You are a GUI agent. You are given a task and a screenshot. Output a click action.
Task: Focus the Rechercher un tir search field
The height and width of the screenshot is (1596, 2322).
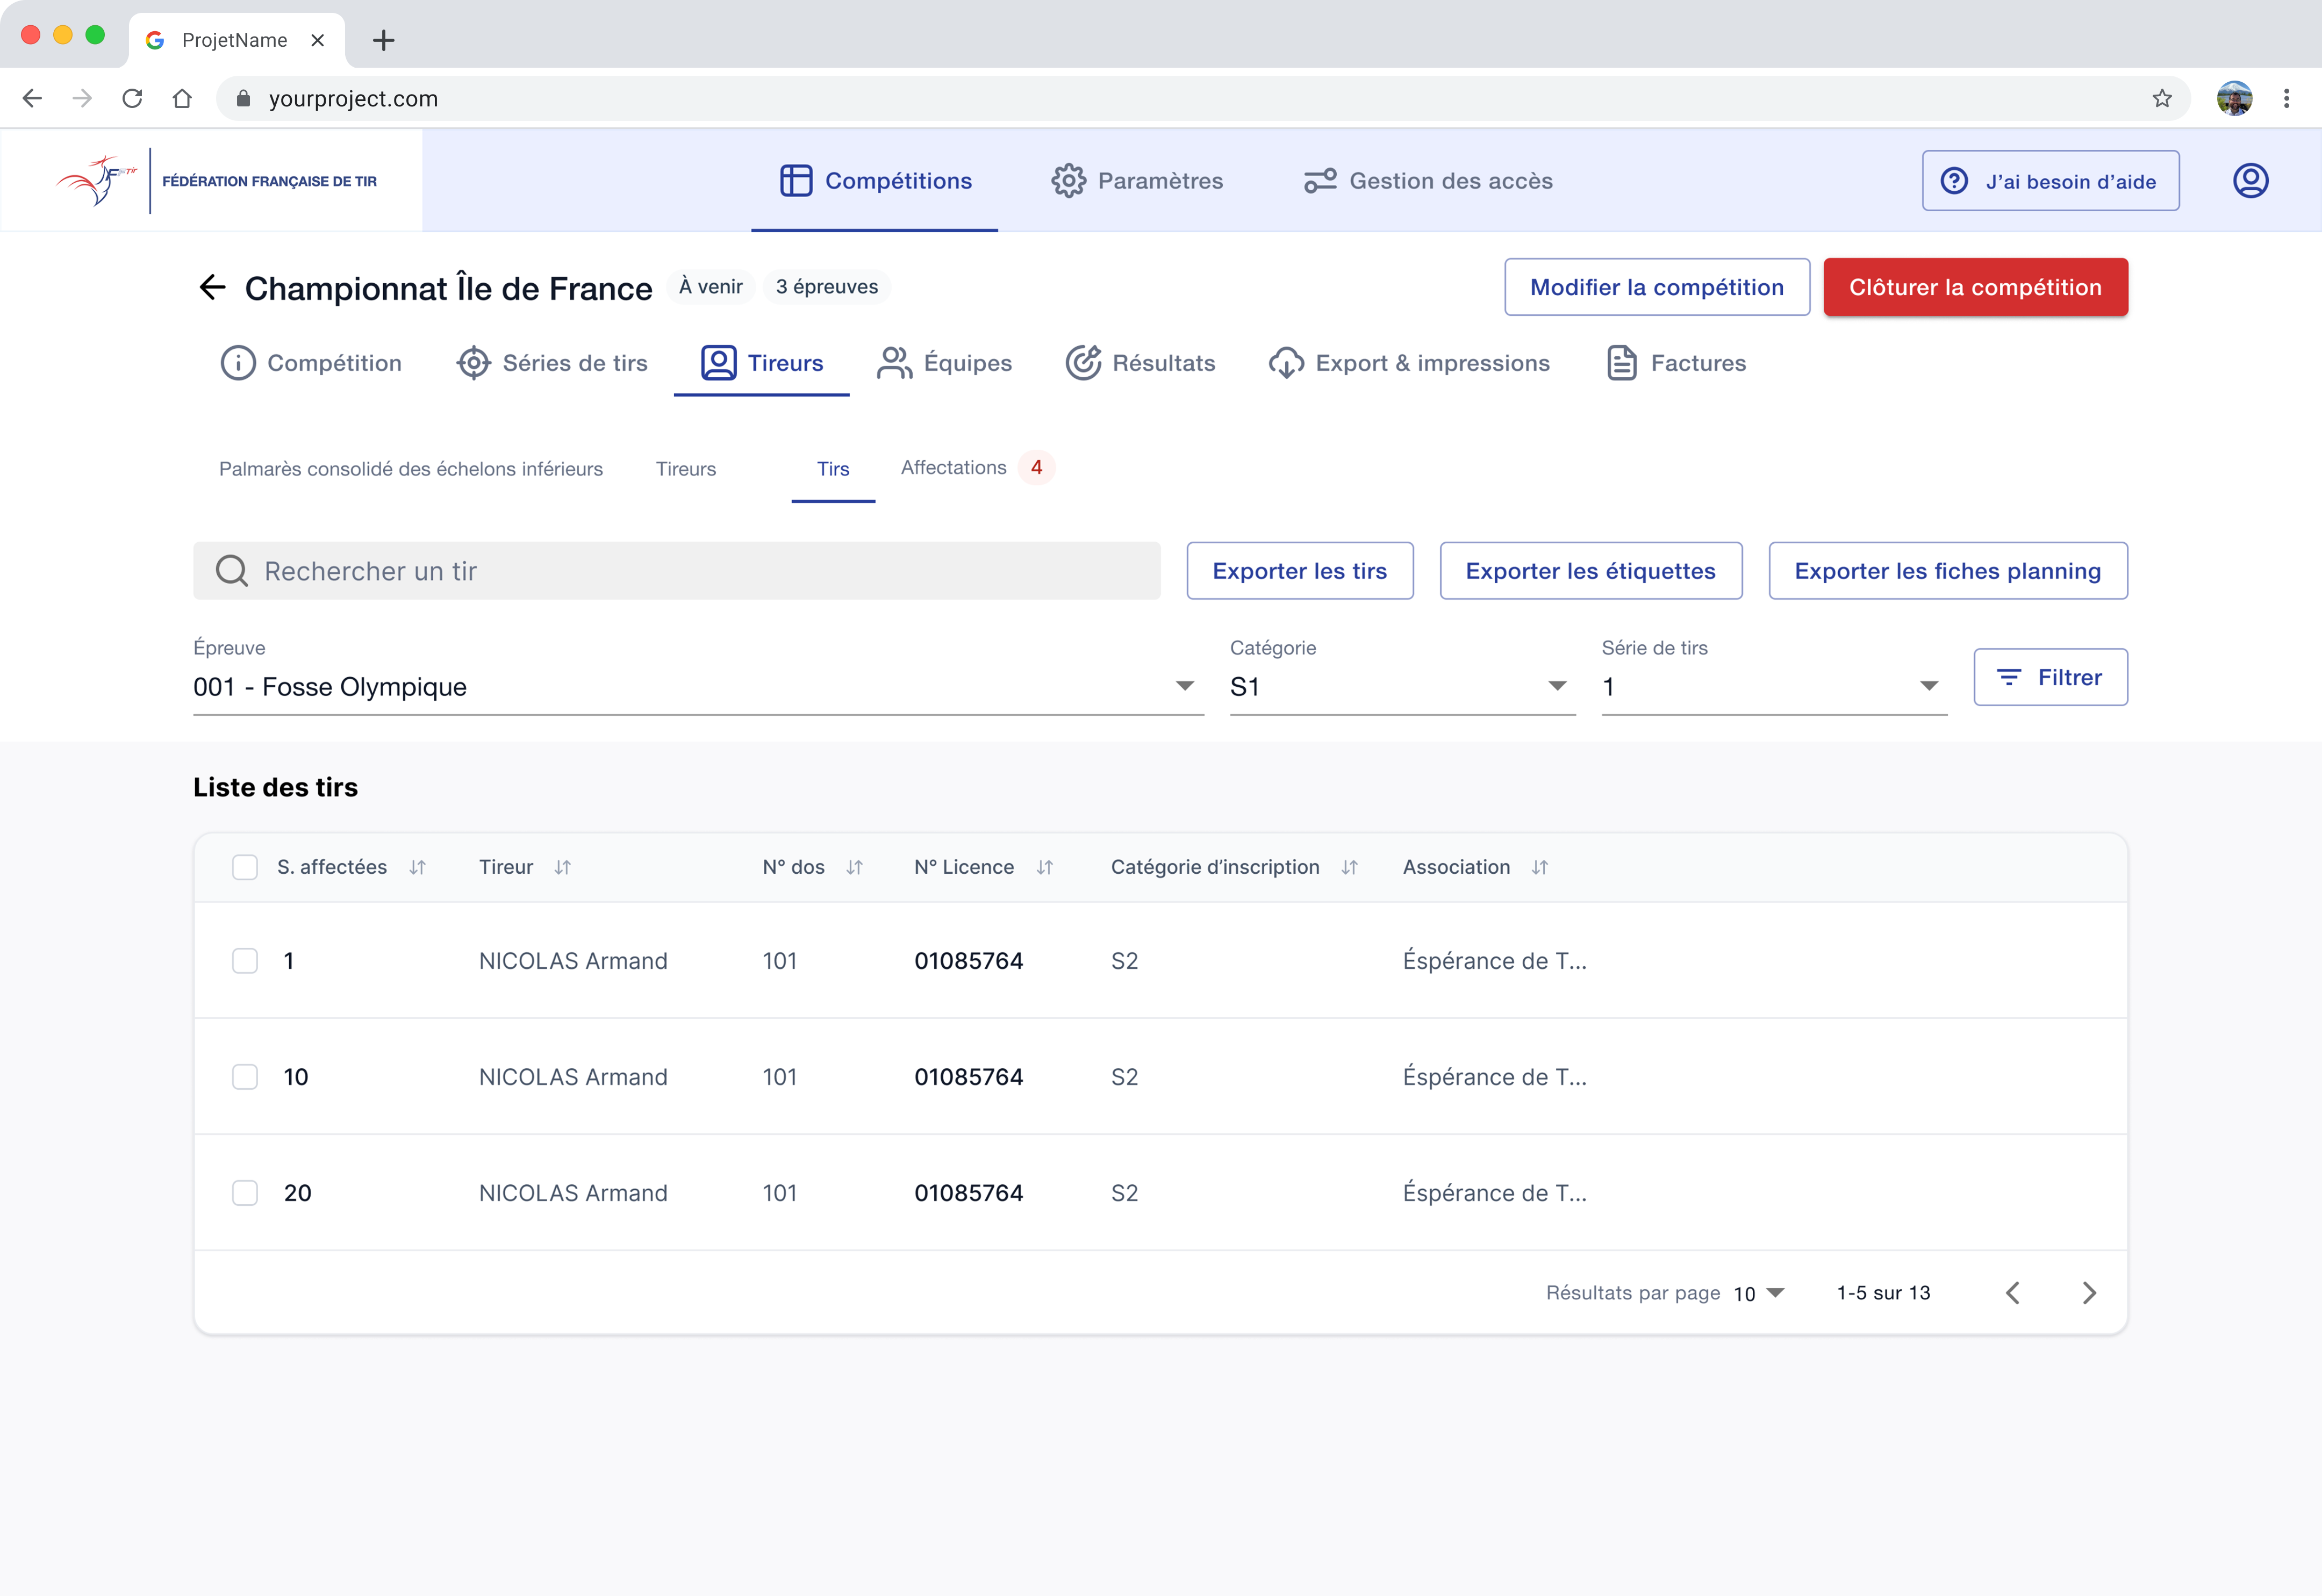(677, 571)
